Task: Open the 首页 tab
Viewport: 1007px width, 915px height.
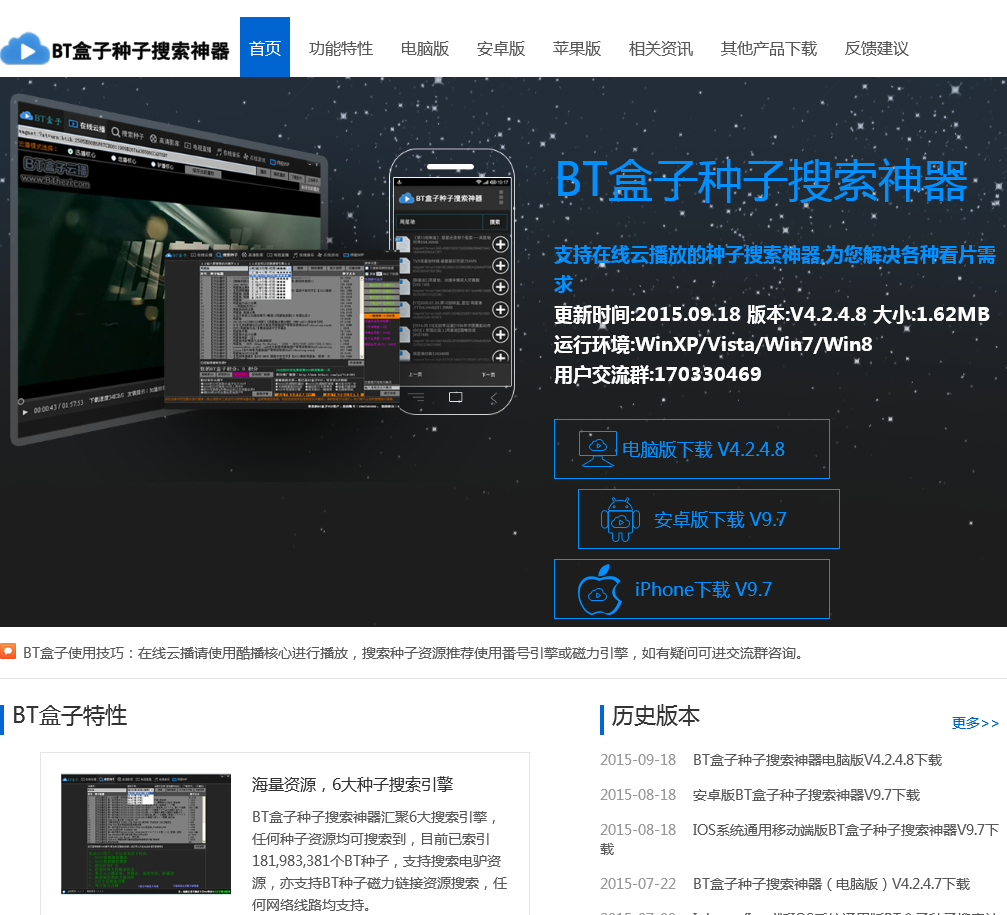Action: click(265, 47)
